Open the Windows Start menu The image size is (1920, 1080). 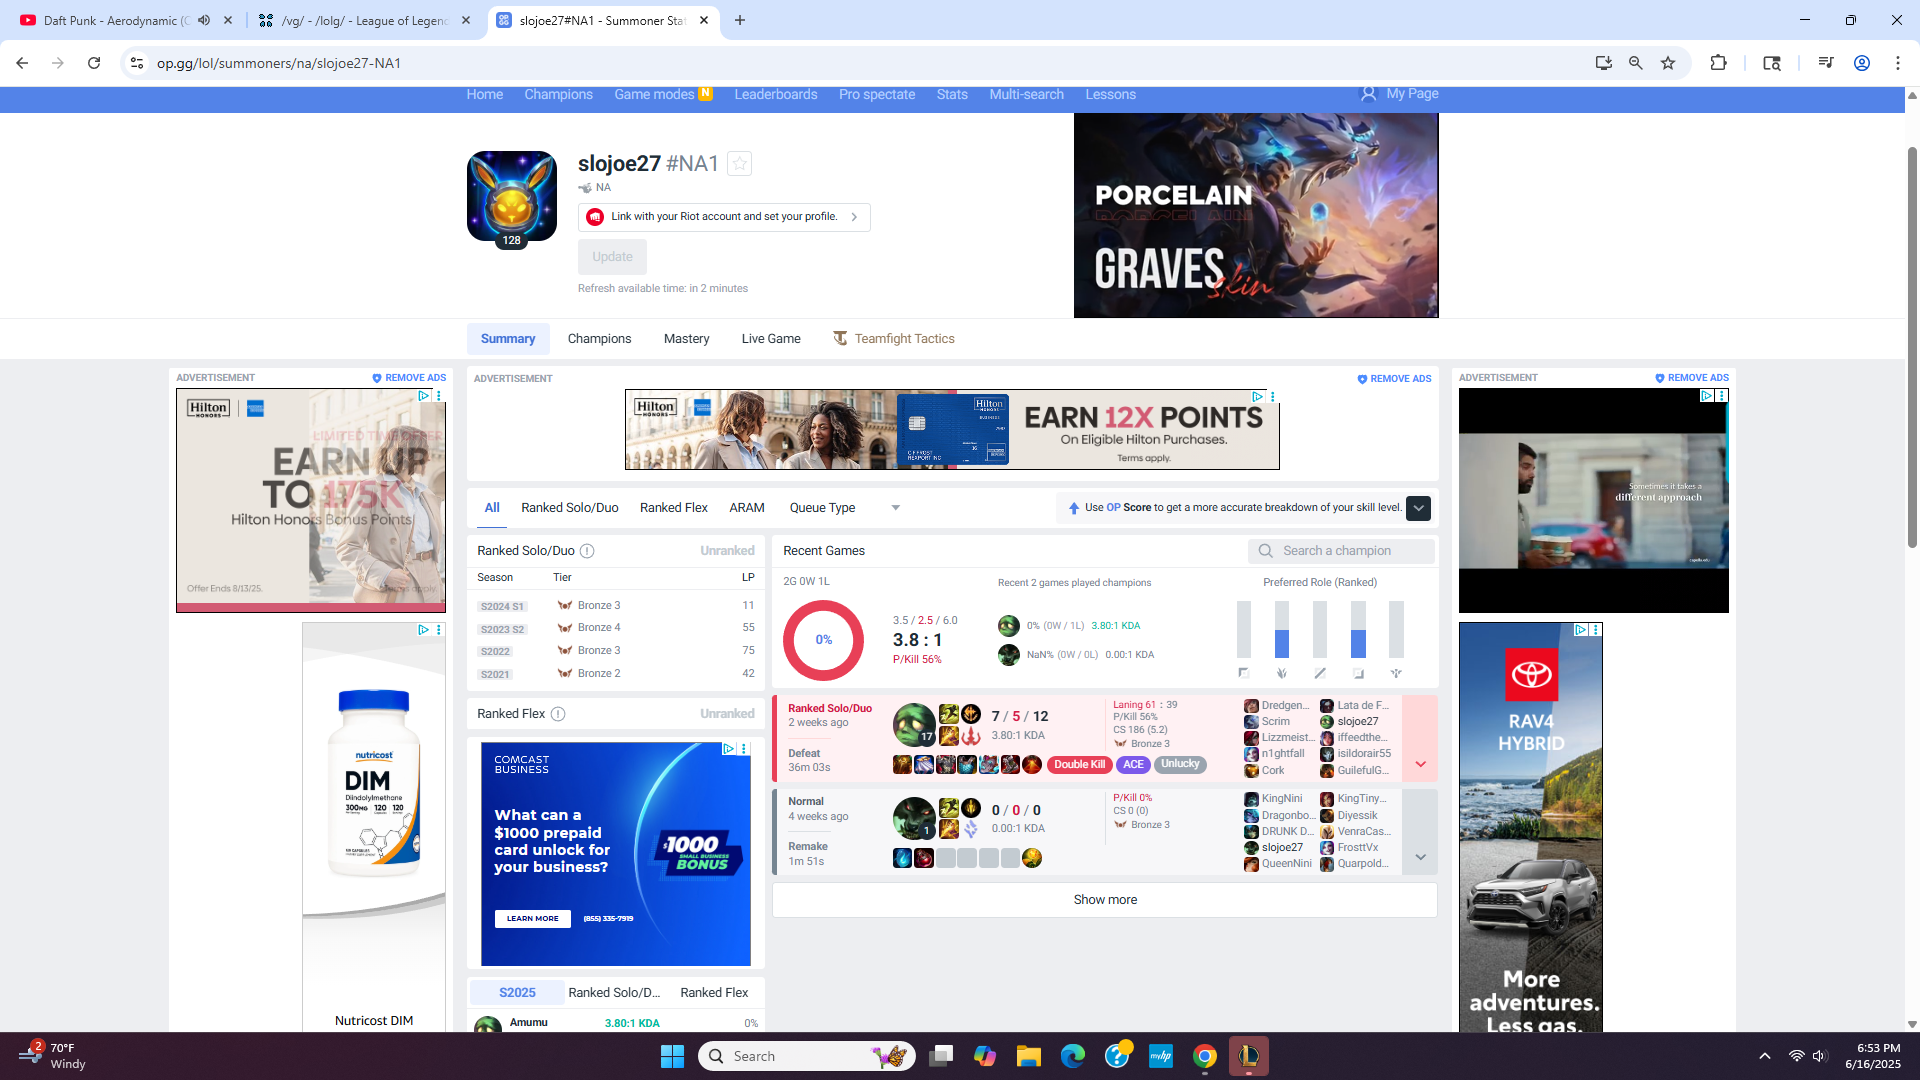(x=672, y=1056)
